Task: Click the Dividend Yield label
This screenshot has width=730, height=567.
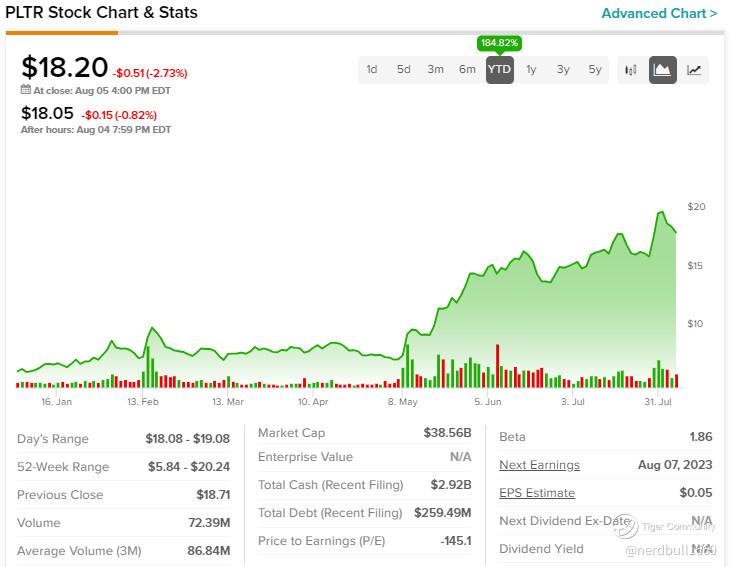Action: [x=541, y=549]
